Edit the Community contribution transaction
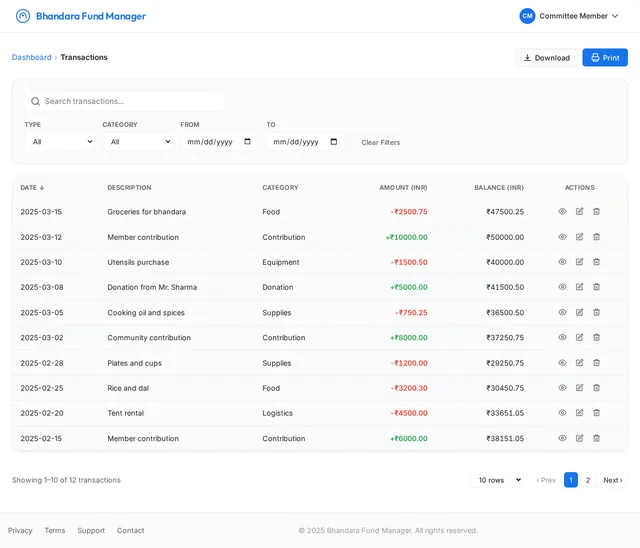Screen dimensions: 640x548 [579, 337]
